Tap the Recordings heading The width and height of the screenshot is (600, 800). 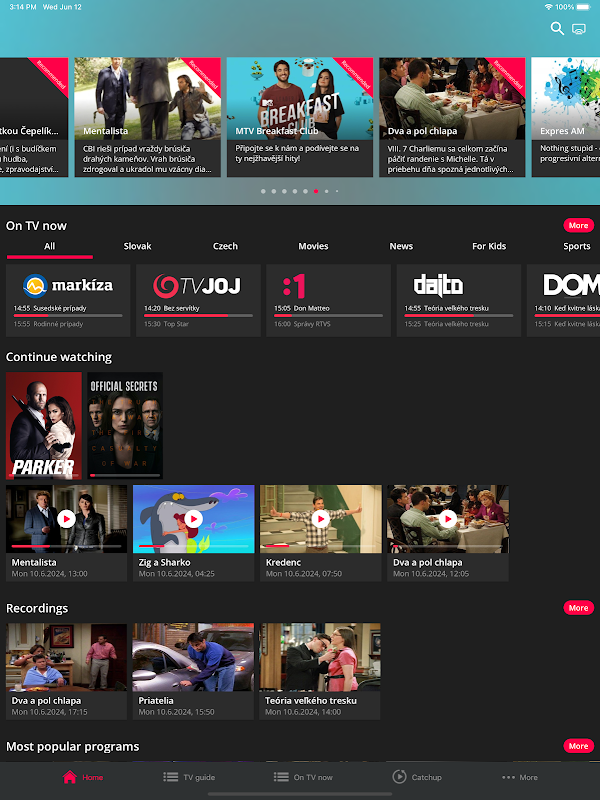[37, 608]
